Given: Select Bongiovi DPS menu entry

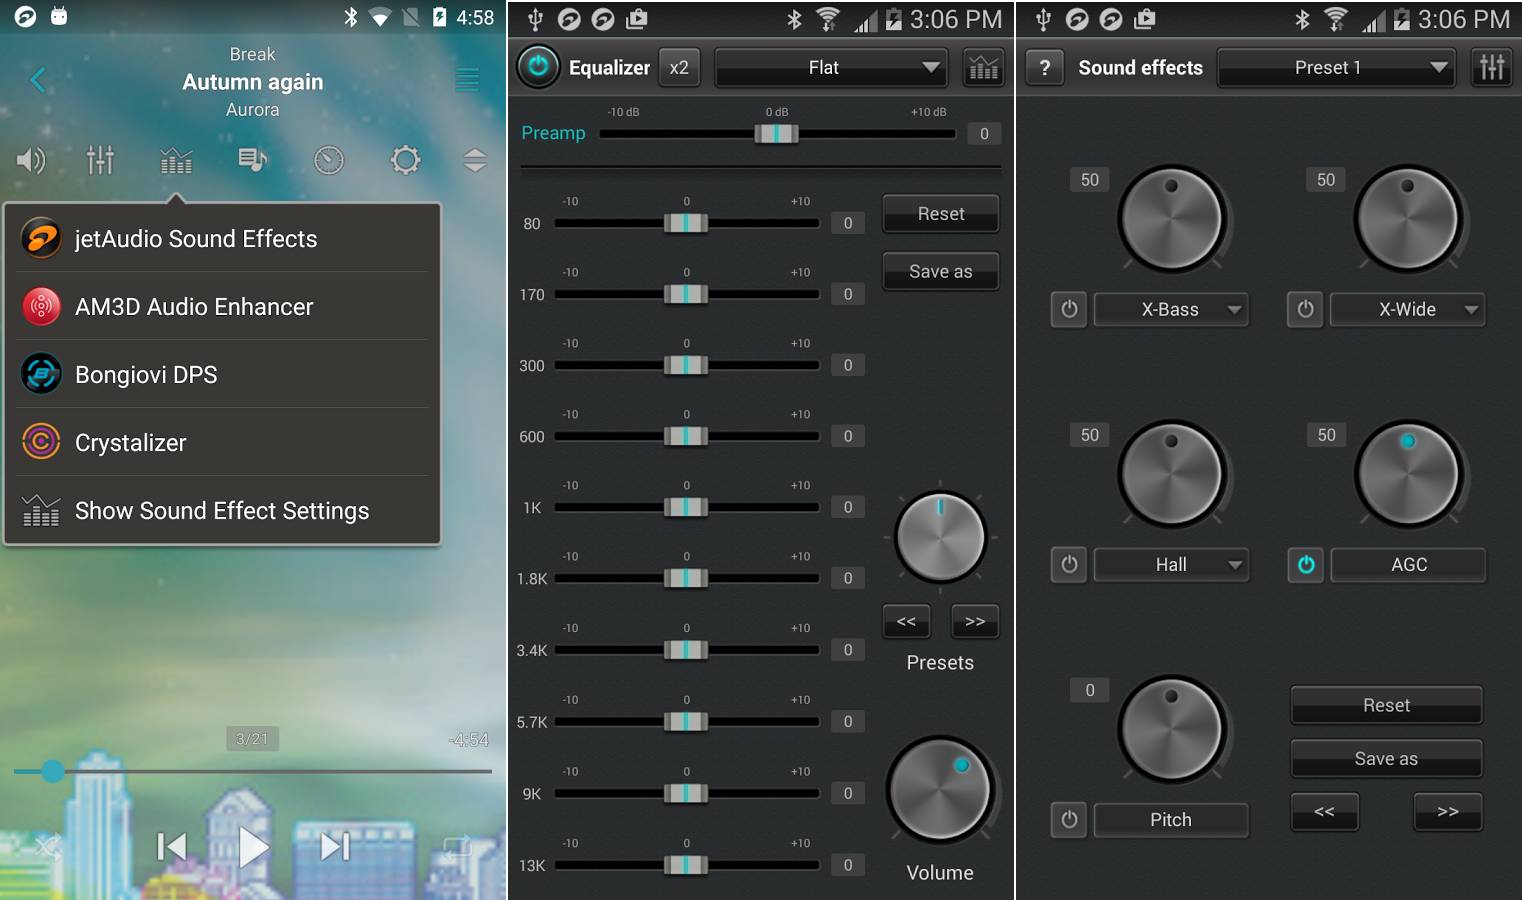Looking at the screenshot, I should tap(223, 374).
